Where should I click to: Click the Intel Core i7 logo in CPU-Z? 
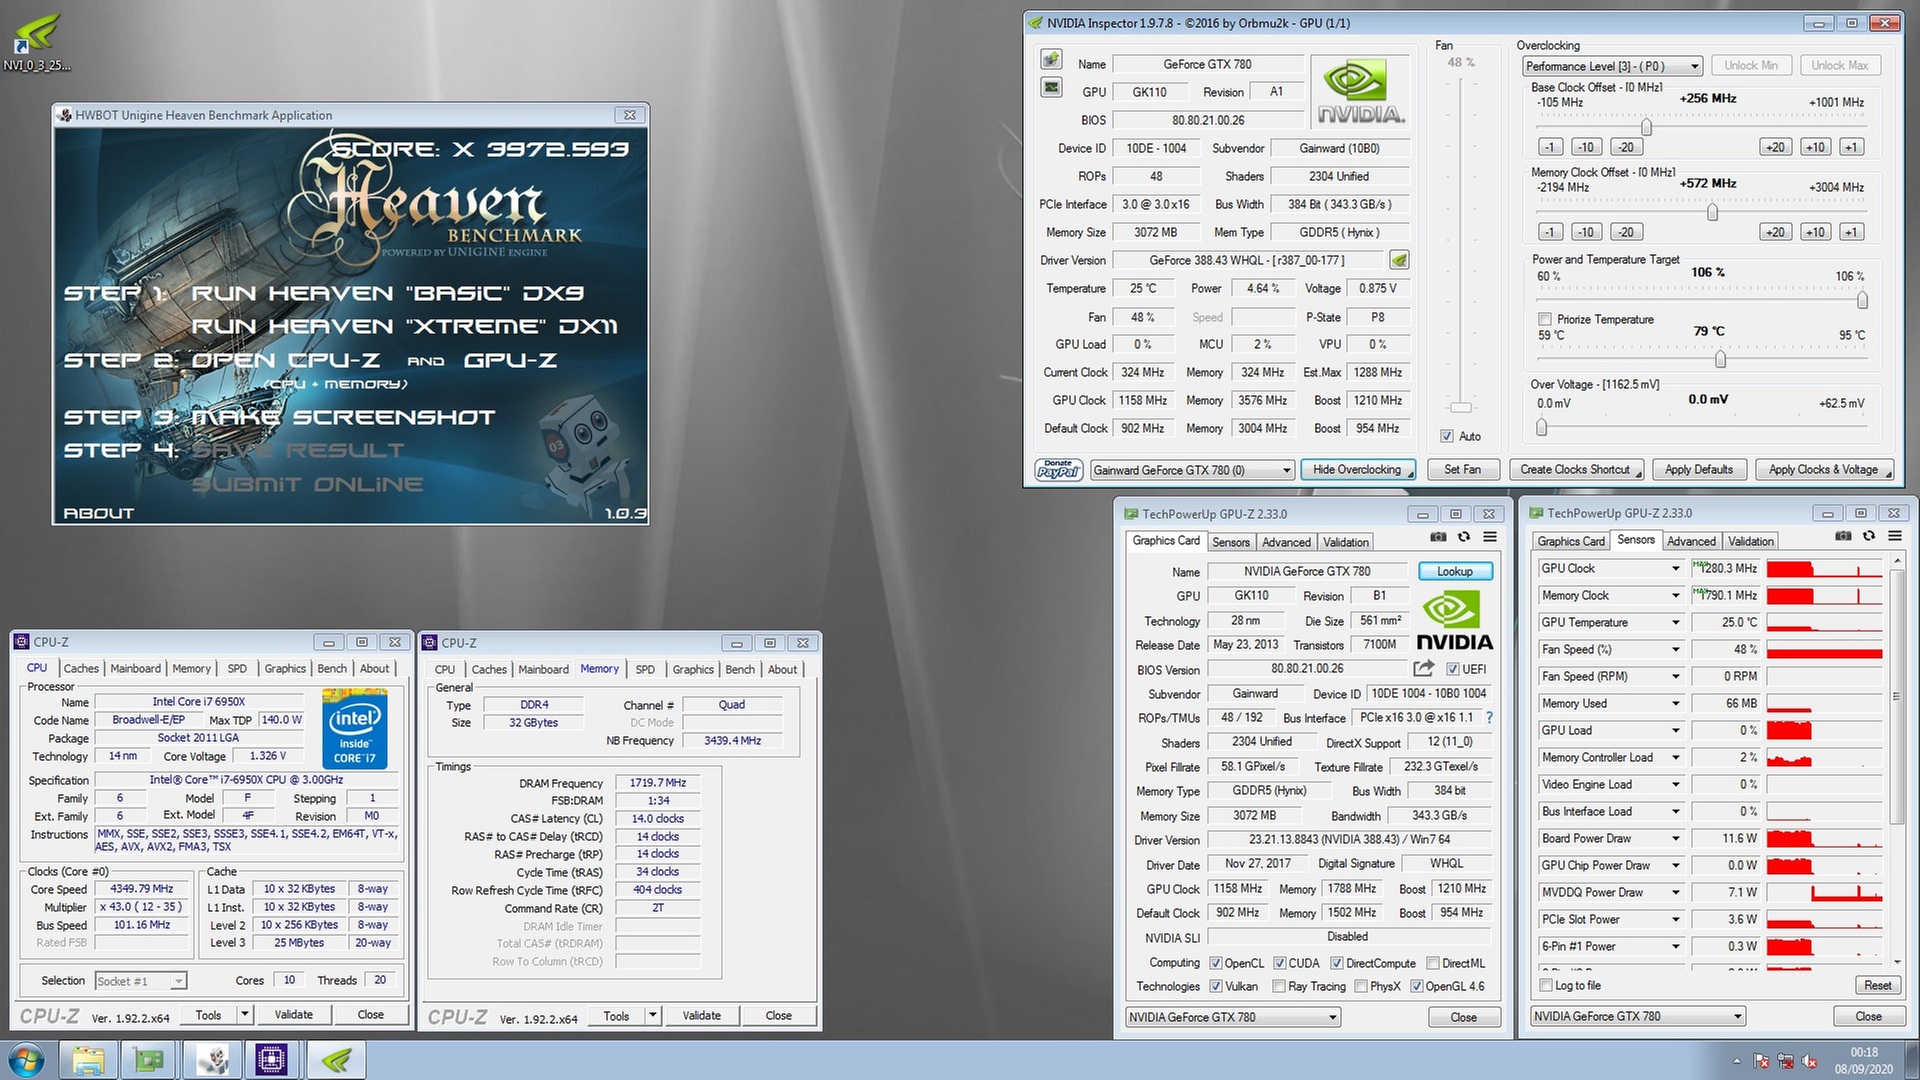(355, 728)
